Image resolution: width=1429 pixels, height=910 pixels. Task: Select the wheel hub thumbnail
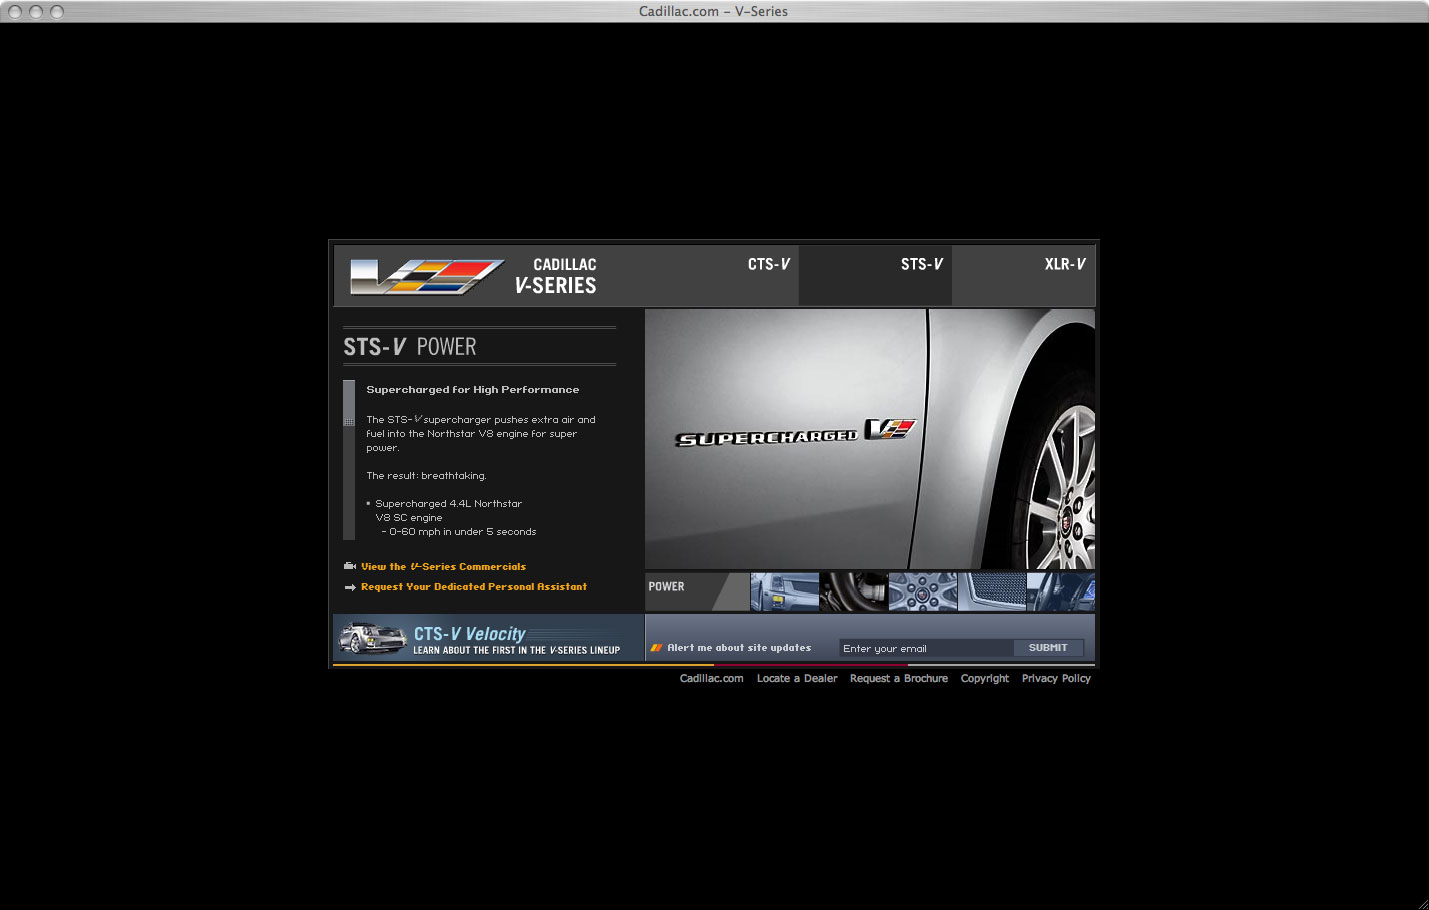[923, 592]
